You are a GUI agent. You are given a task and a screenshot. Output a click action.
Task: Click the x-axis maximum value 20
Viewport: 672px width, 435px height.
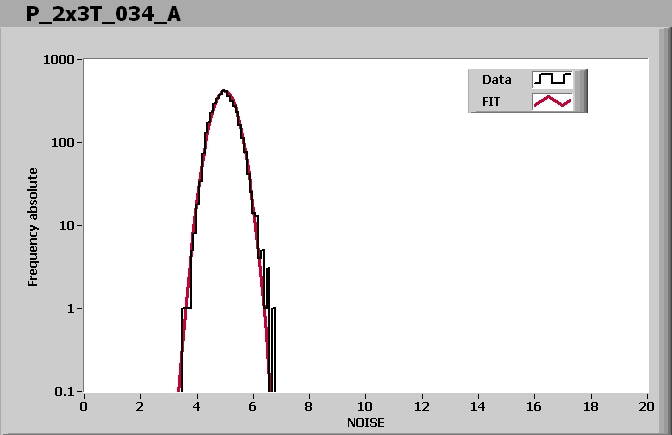click(x=647, y=406)
